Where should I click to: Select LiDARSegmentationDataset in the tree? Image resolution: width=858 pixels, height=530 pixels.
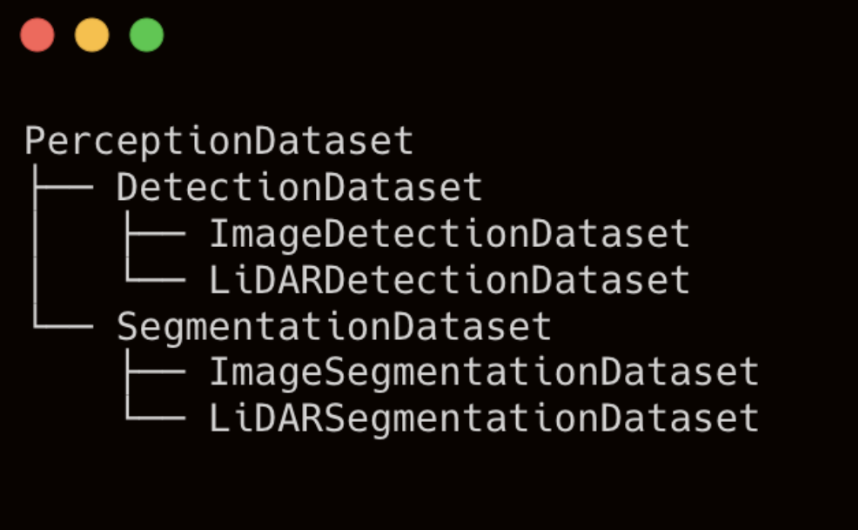tap(484, 419)
